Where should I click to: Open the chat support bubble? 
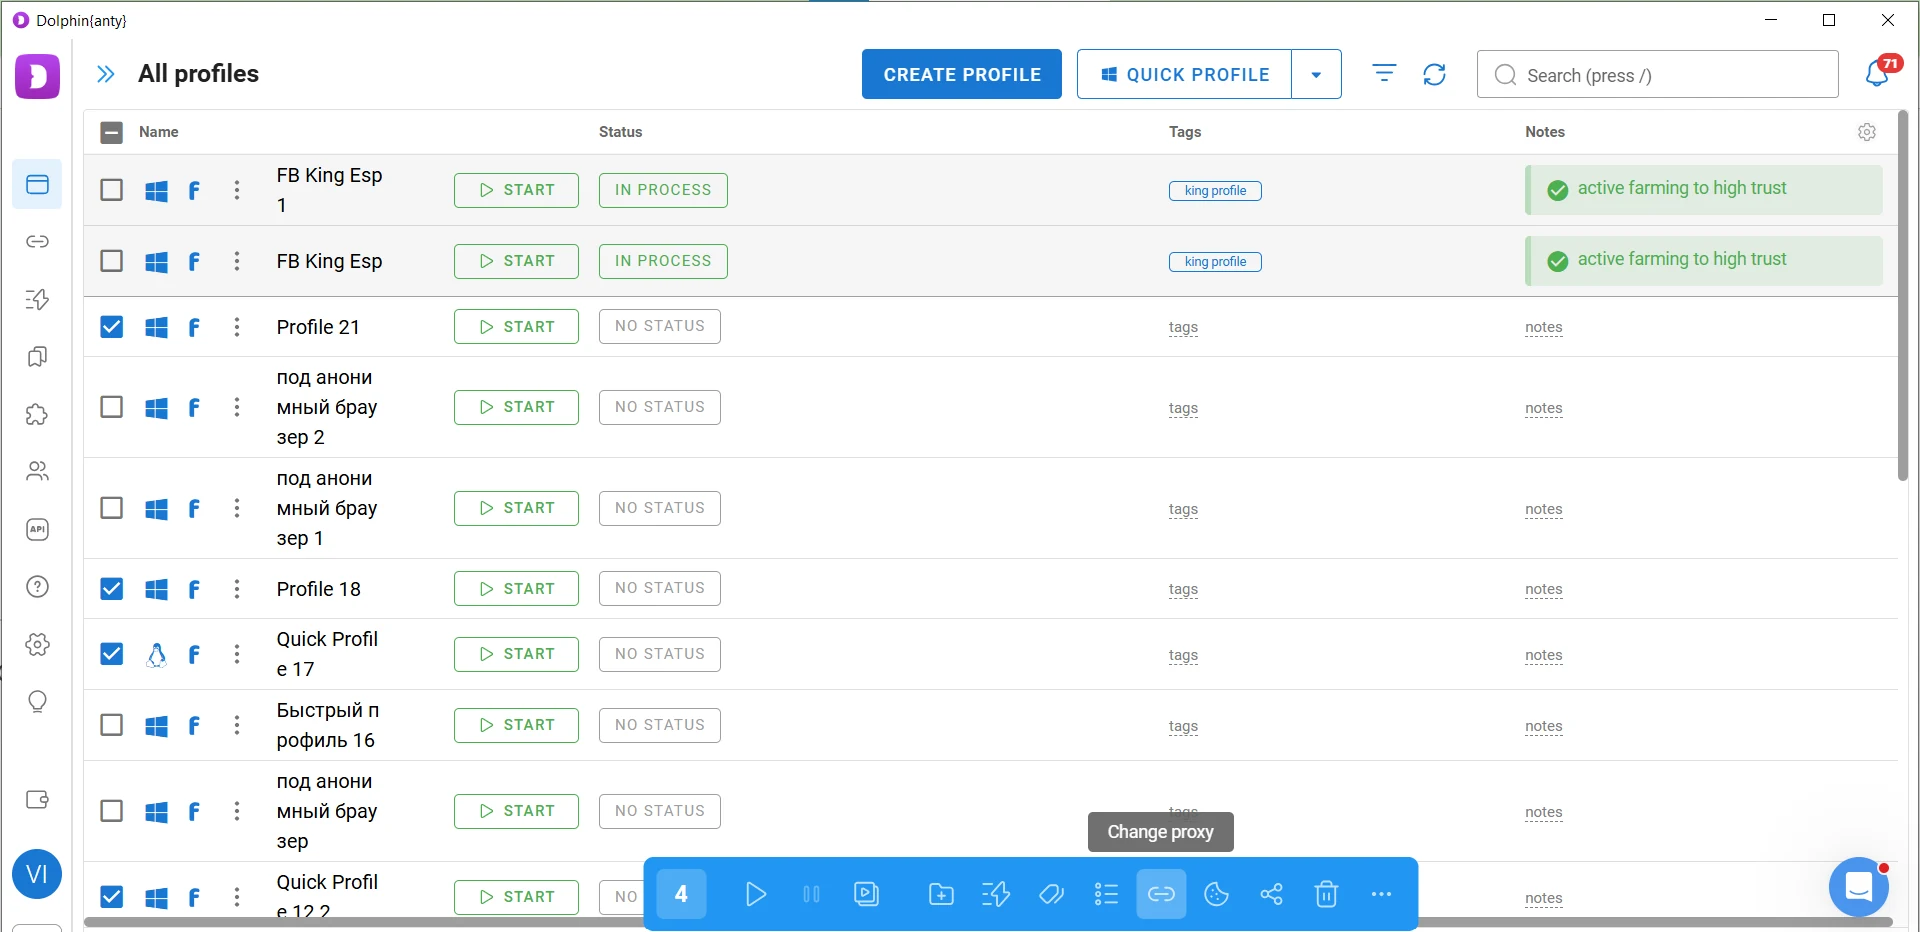tap(1858, 886)
